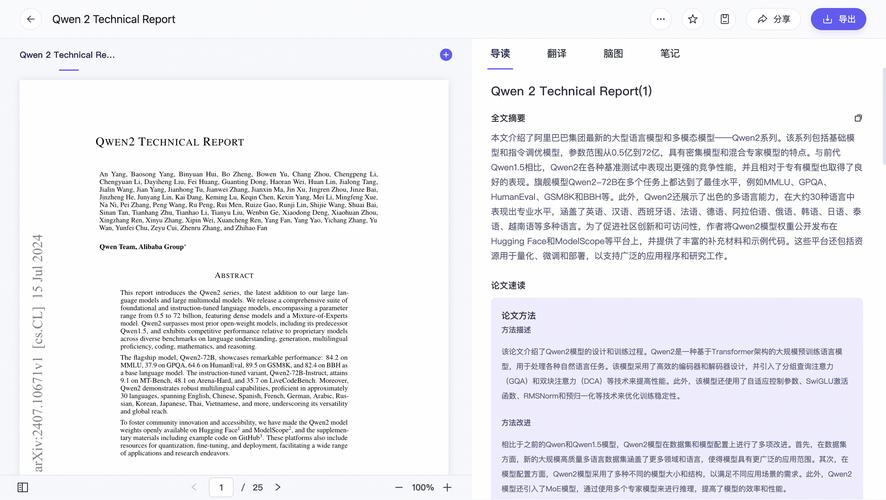Copy the 全文摘要 summary text

click(858, 118)
